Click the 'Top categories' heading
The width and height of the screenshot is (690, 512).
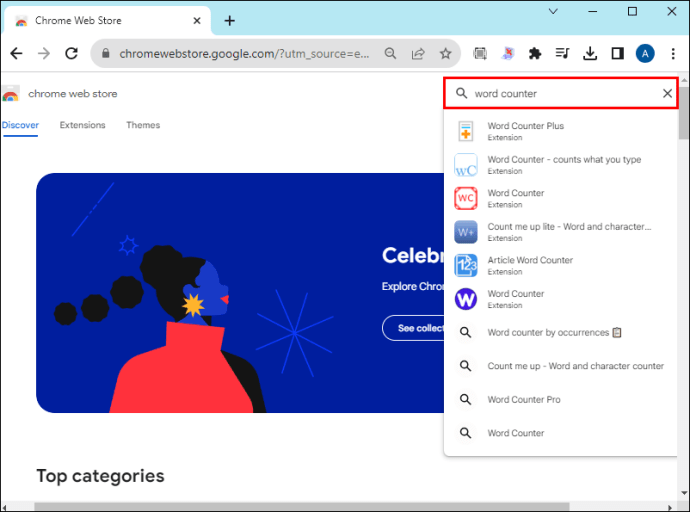pos(100,476)
